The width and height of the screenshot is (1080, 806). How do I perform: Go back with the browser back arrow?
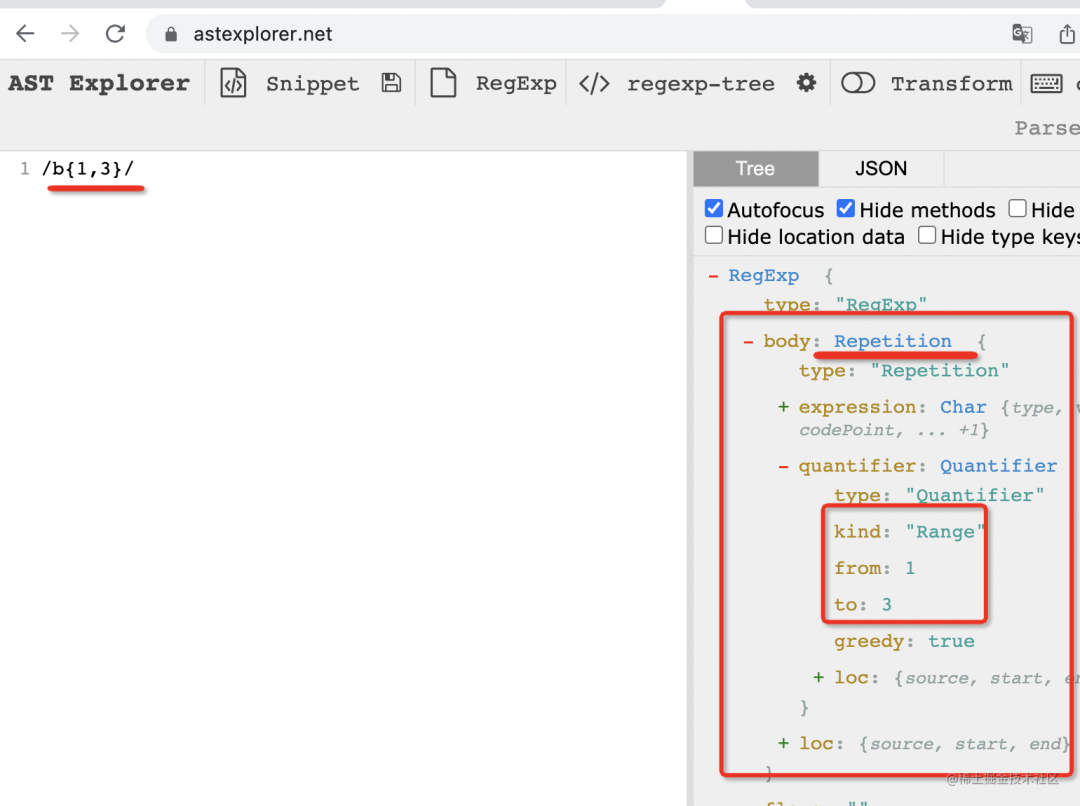[25, 33]
